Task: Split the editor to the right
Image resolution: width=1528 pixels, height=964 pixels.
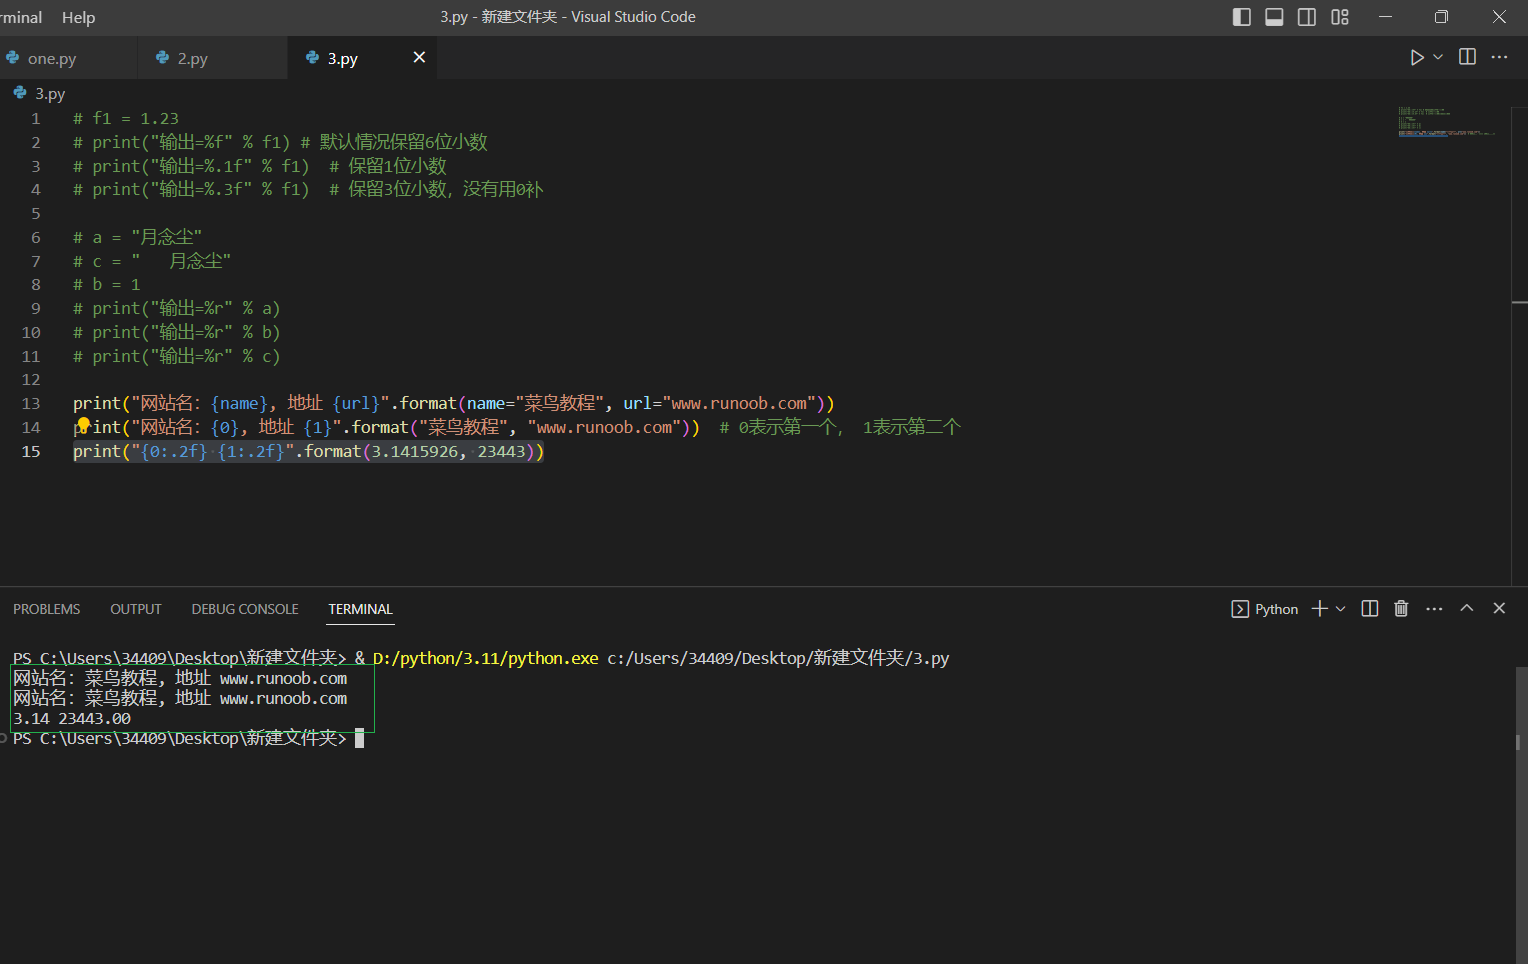Action: pyautogui.click(x=1467, y=57)
